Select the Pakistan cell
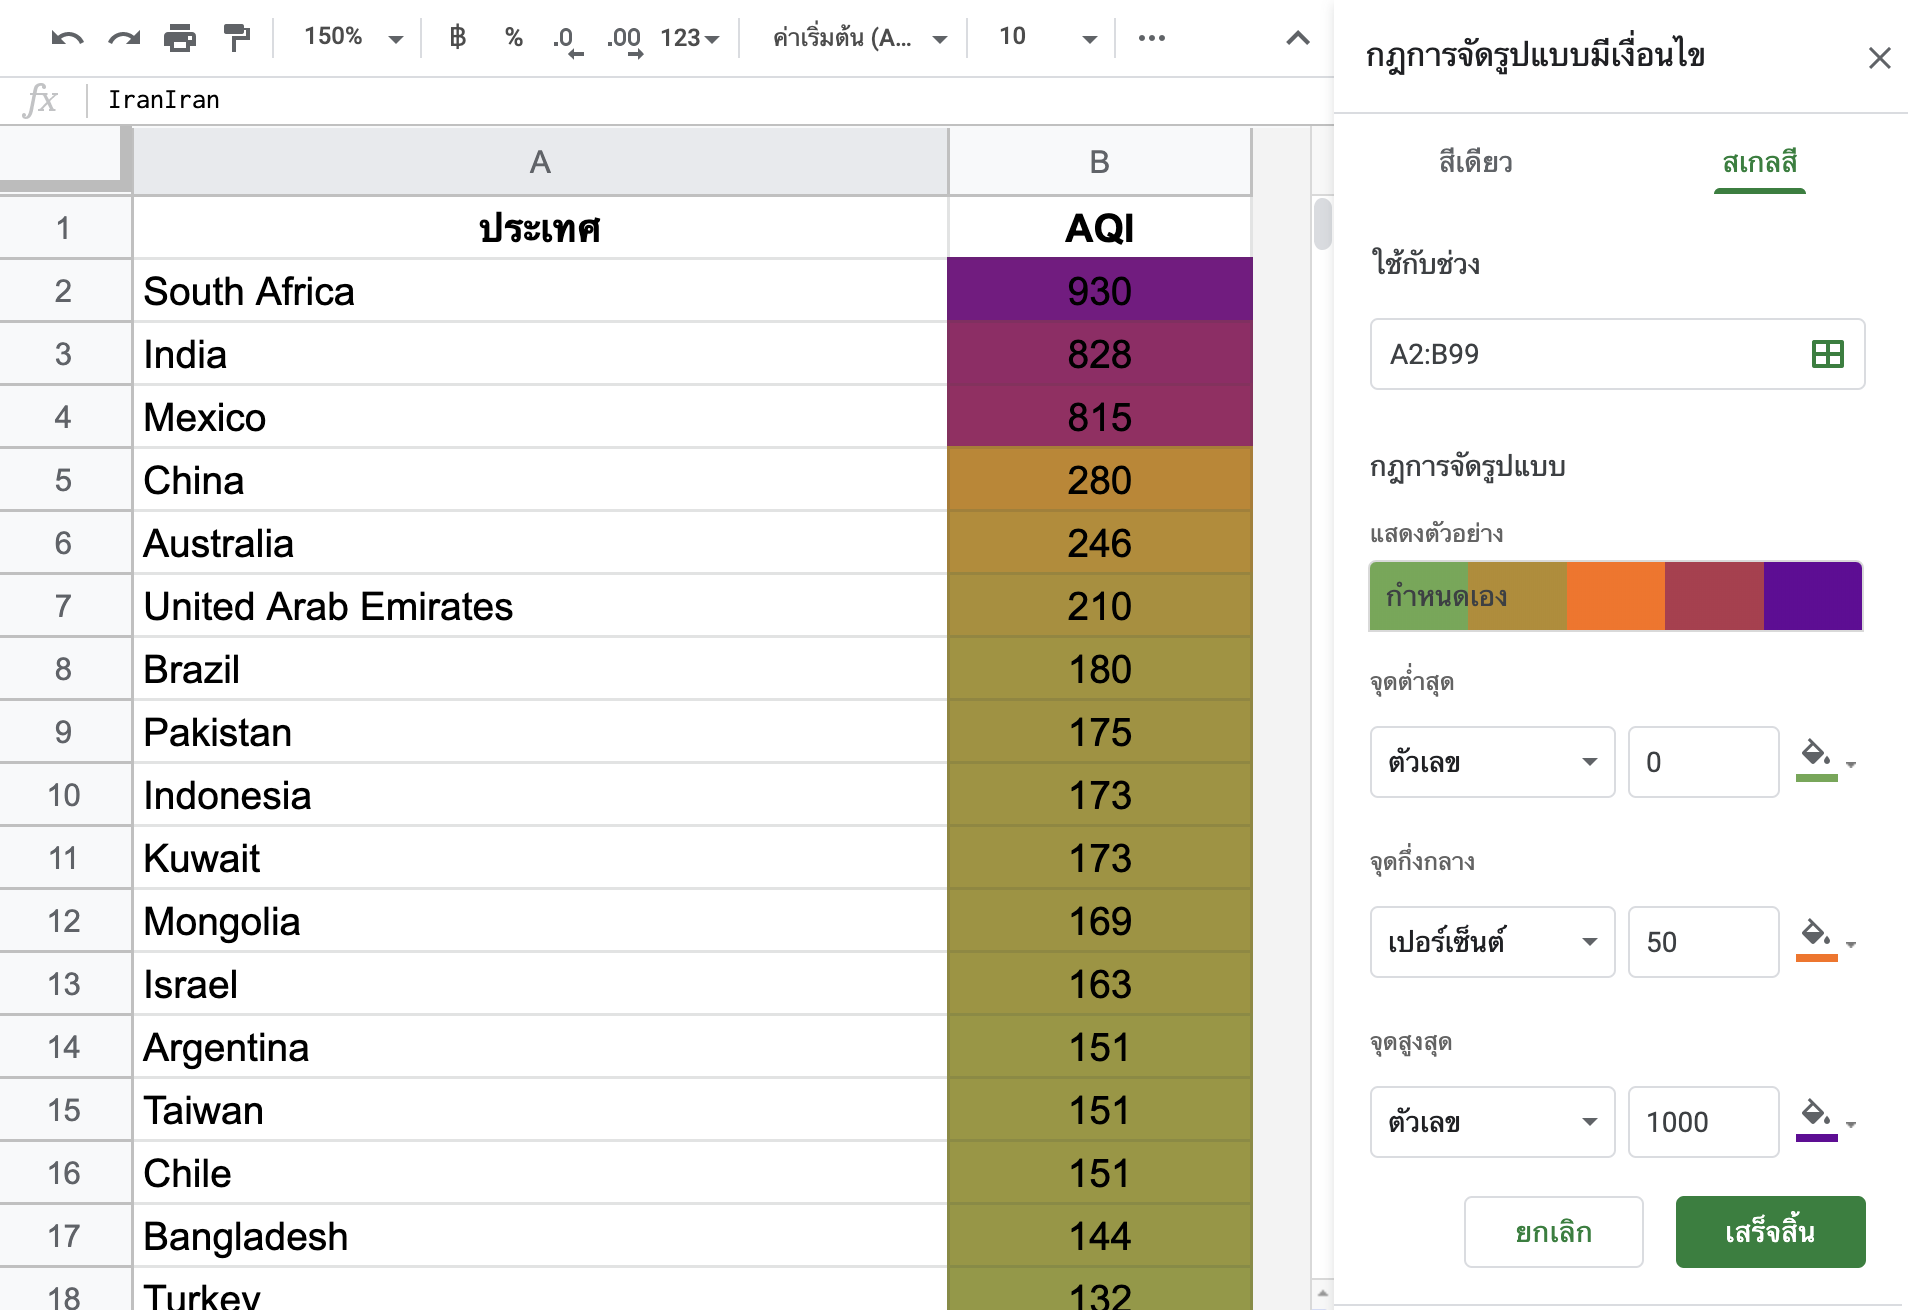Screen dimensions: 1908x1310 pos(540,733)
